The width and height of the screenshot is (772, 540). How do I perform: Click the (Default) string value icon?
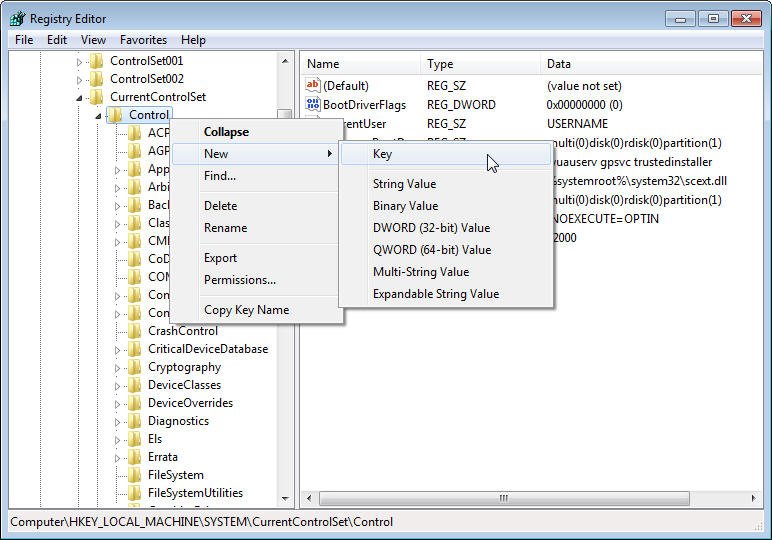pyautogui.click(x=313, y=85)
